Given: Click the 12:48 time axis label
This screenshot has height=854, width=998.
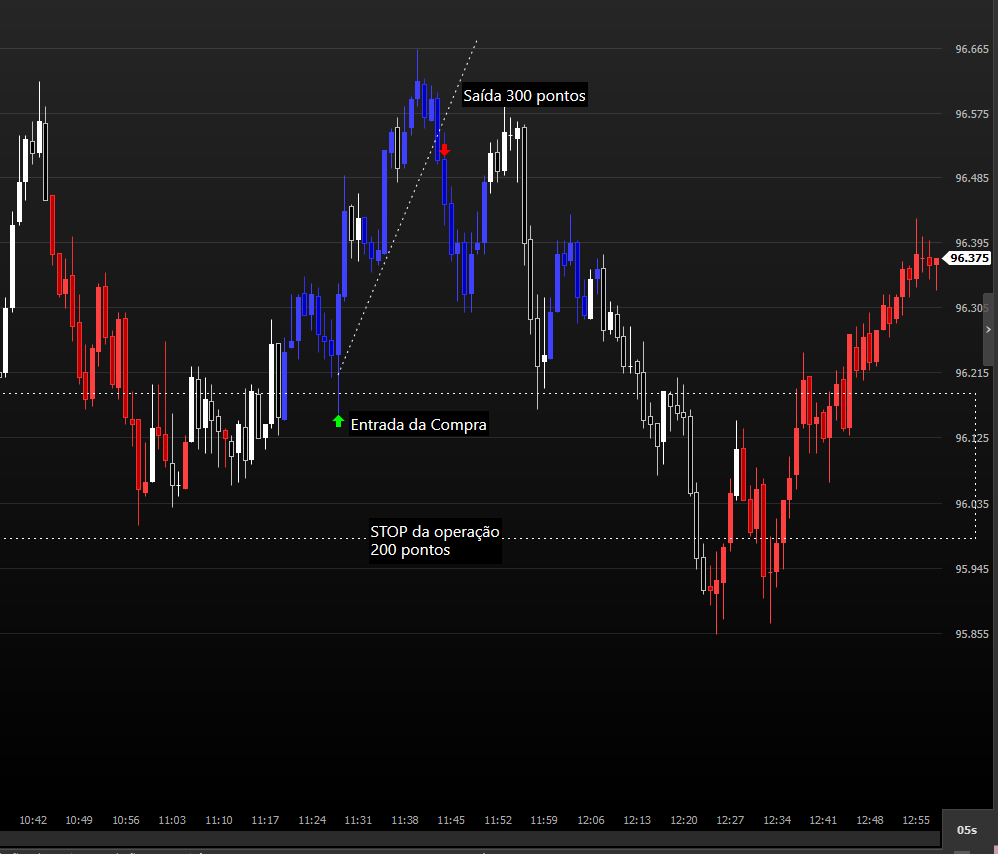Looking at the screenshot, I should pos(870,820).
